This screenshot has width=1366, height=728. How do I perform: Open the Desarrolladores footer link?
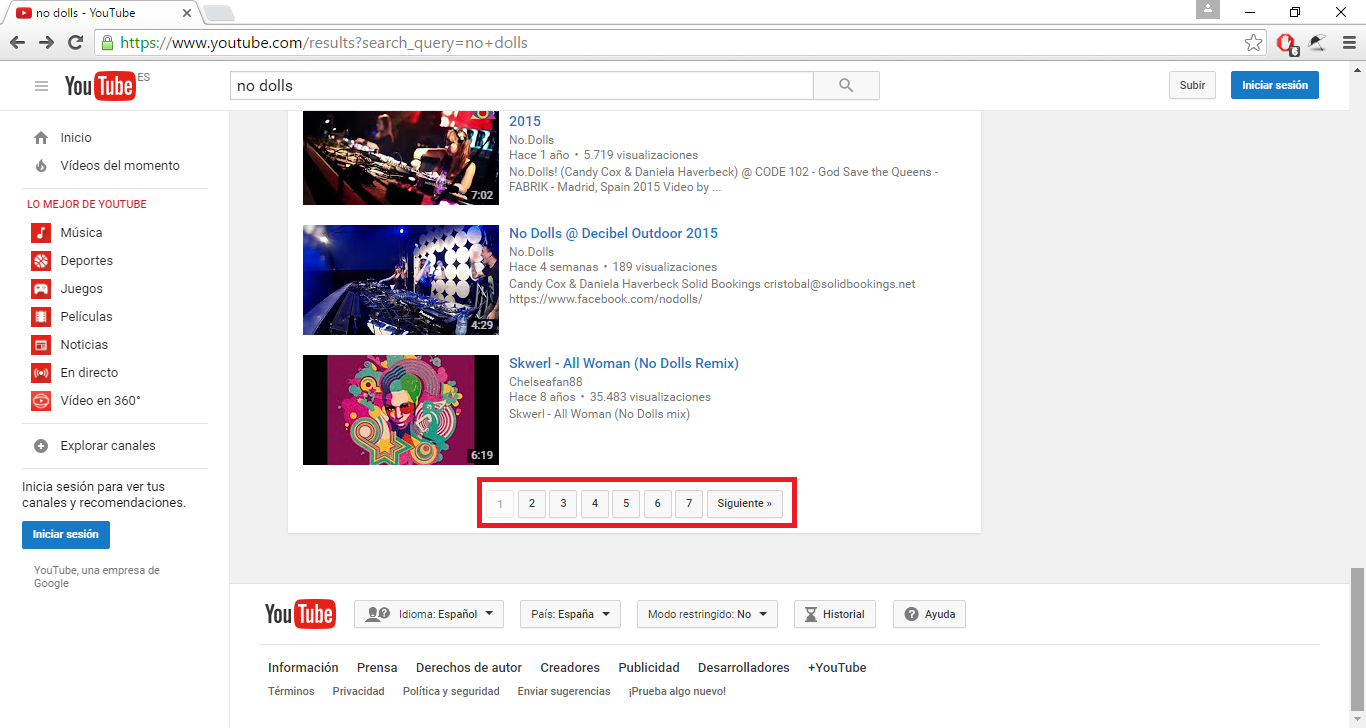[744, 668]
